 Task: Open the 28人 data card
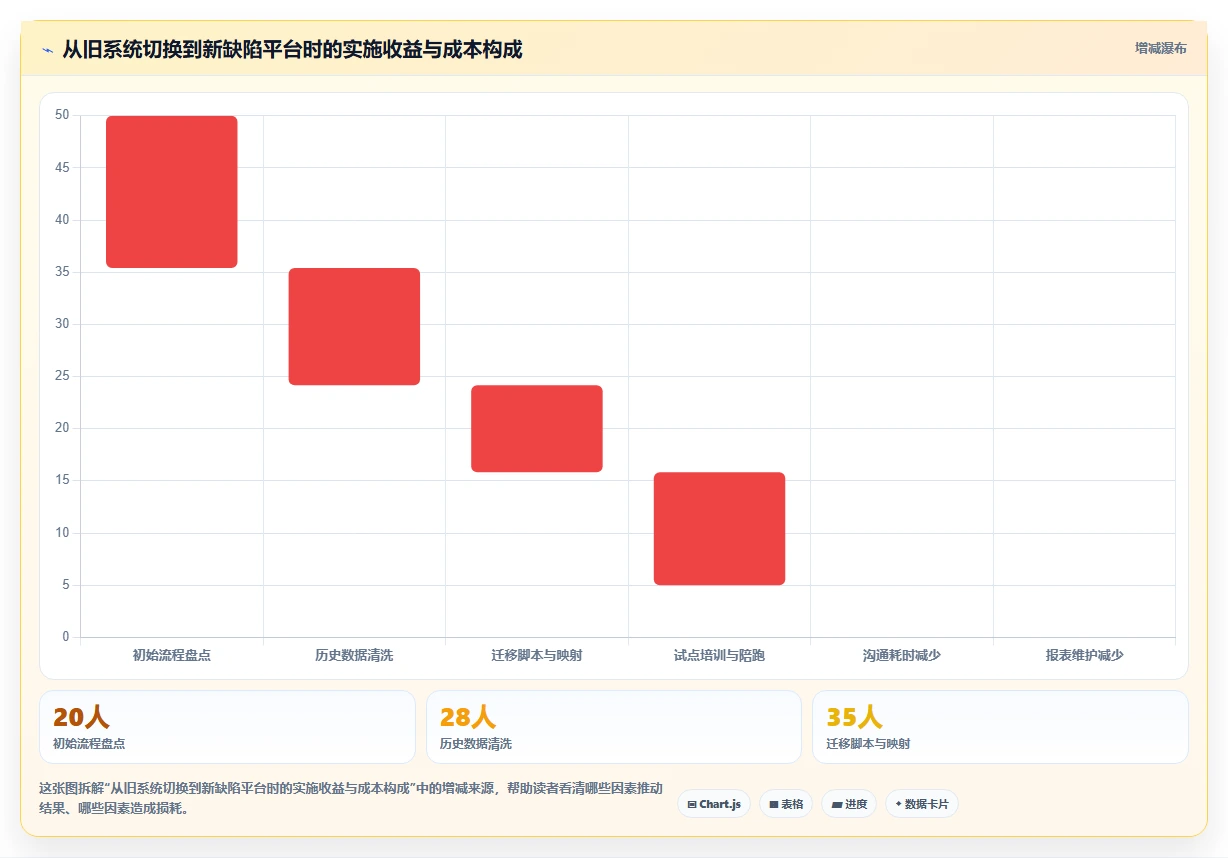click(x=614, y=727)
